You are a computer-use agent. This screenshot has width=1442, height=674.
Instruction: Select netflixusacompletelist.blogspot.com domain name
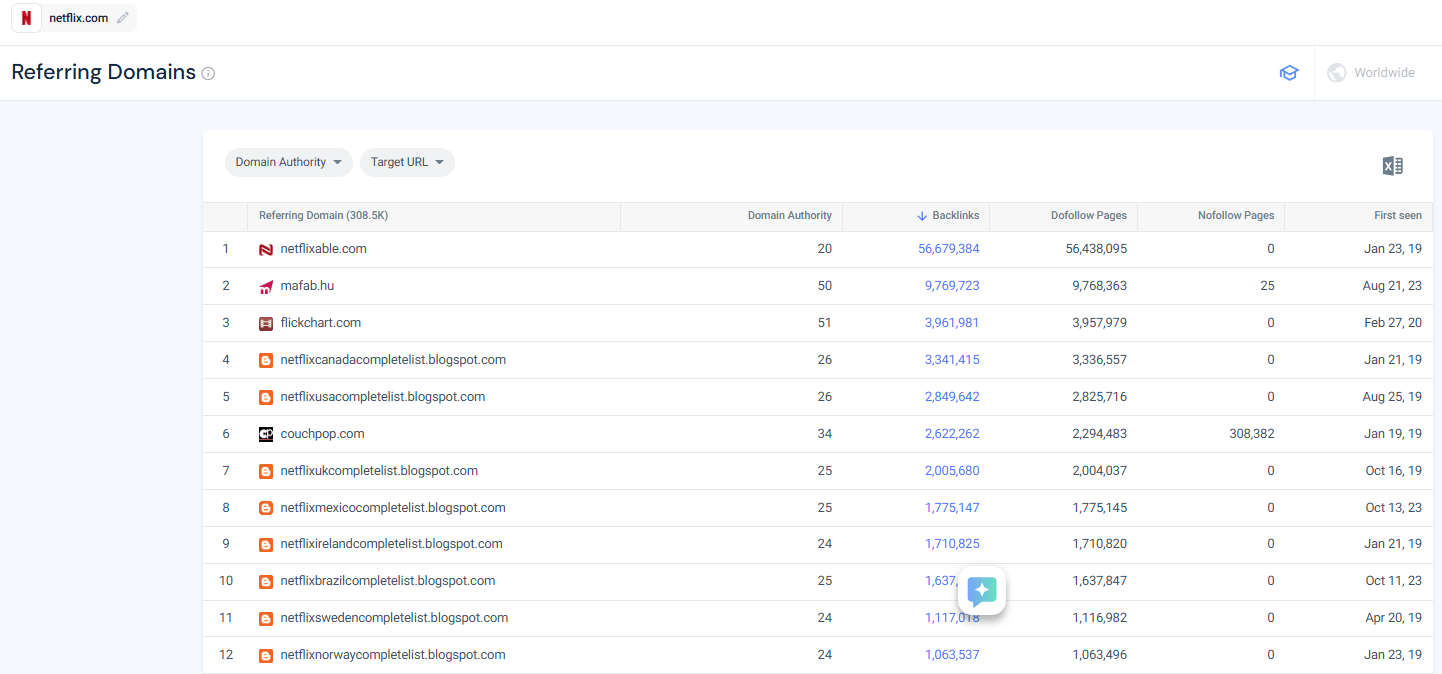coord(383,397)
